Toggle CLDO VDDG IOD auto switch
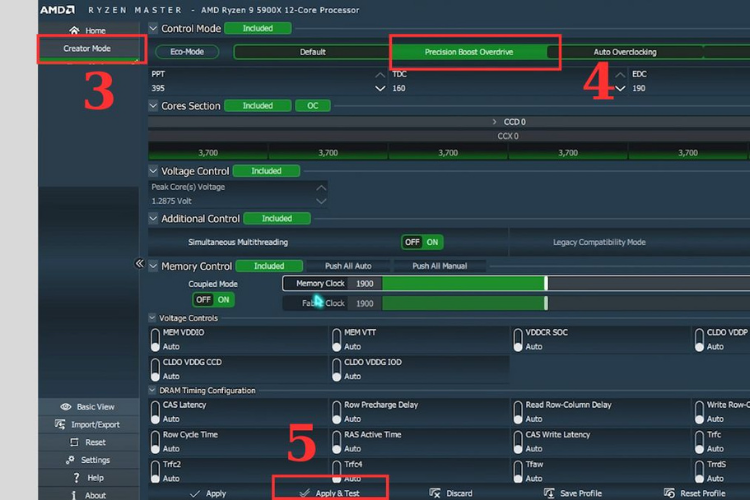Image resolution: width=750 pixels, height=500 pixels. [336, 370]
